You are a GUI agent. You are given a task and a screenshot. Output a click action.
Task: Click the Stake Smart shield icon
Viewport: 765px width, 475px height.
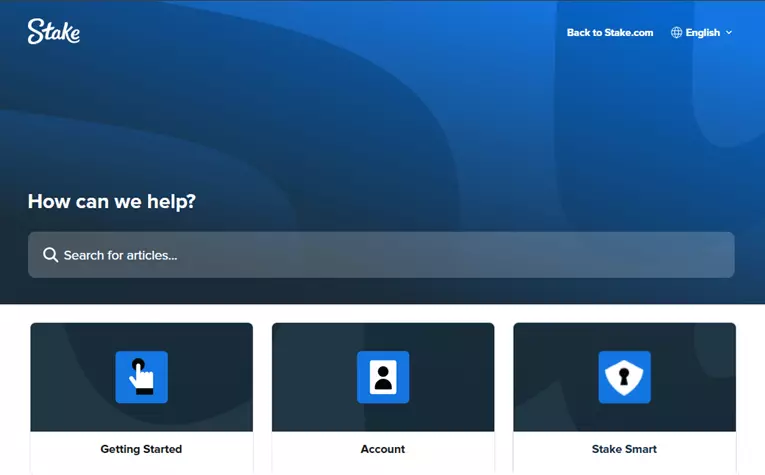(x=624, y=377)
